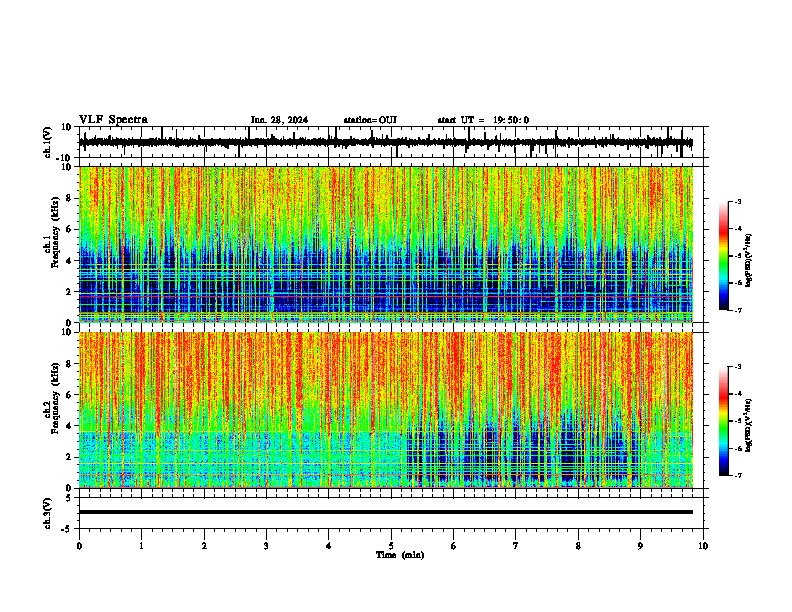Click the date text "Jan. 28, 2024"
Screen dimensions: 792x612
pos(279,120)
